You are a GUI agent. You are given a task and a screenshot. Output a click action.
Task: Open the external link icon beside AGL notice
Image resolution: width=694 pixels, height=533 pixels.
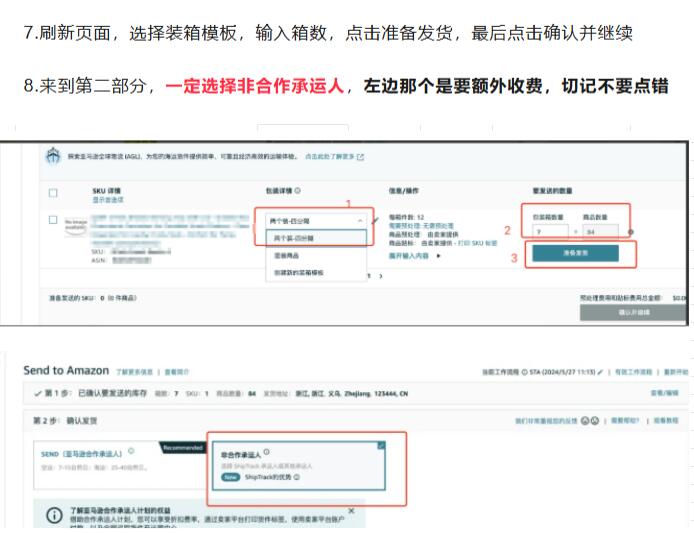360,157
